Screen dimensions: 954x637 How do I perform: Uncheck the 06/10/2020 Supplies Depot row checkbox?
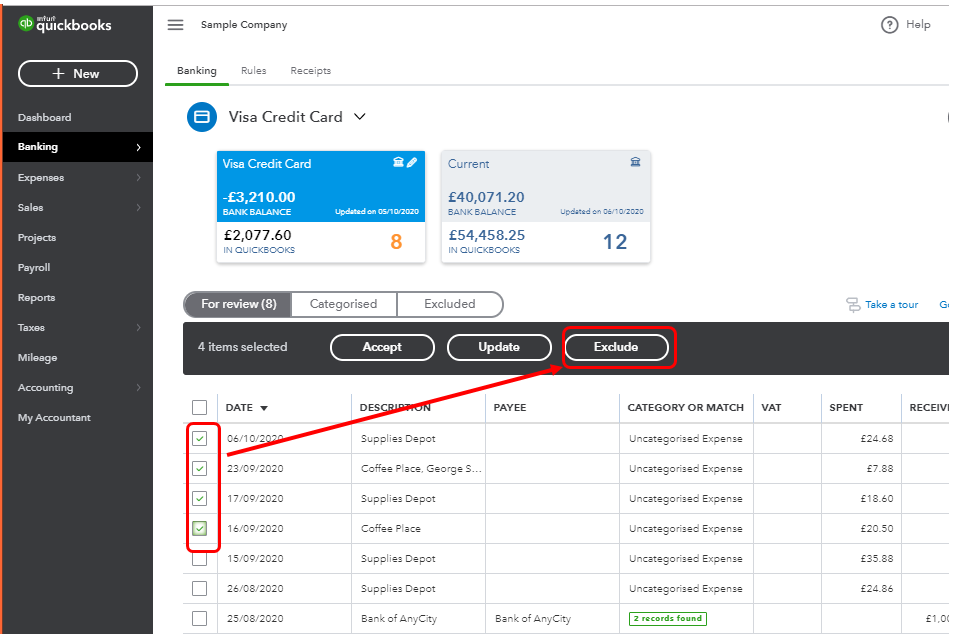coord(200,438)
